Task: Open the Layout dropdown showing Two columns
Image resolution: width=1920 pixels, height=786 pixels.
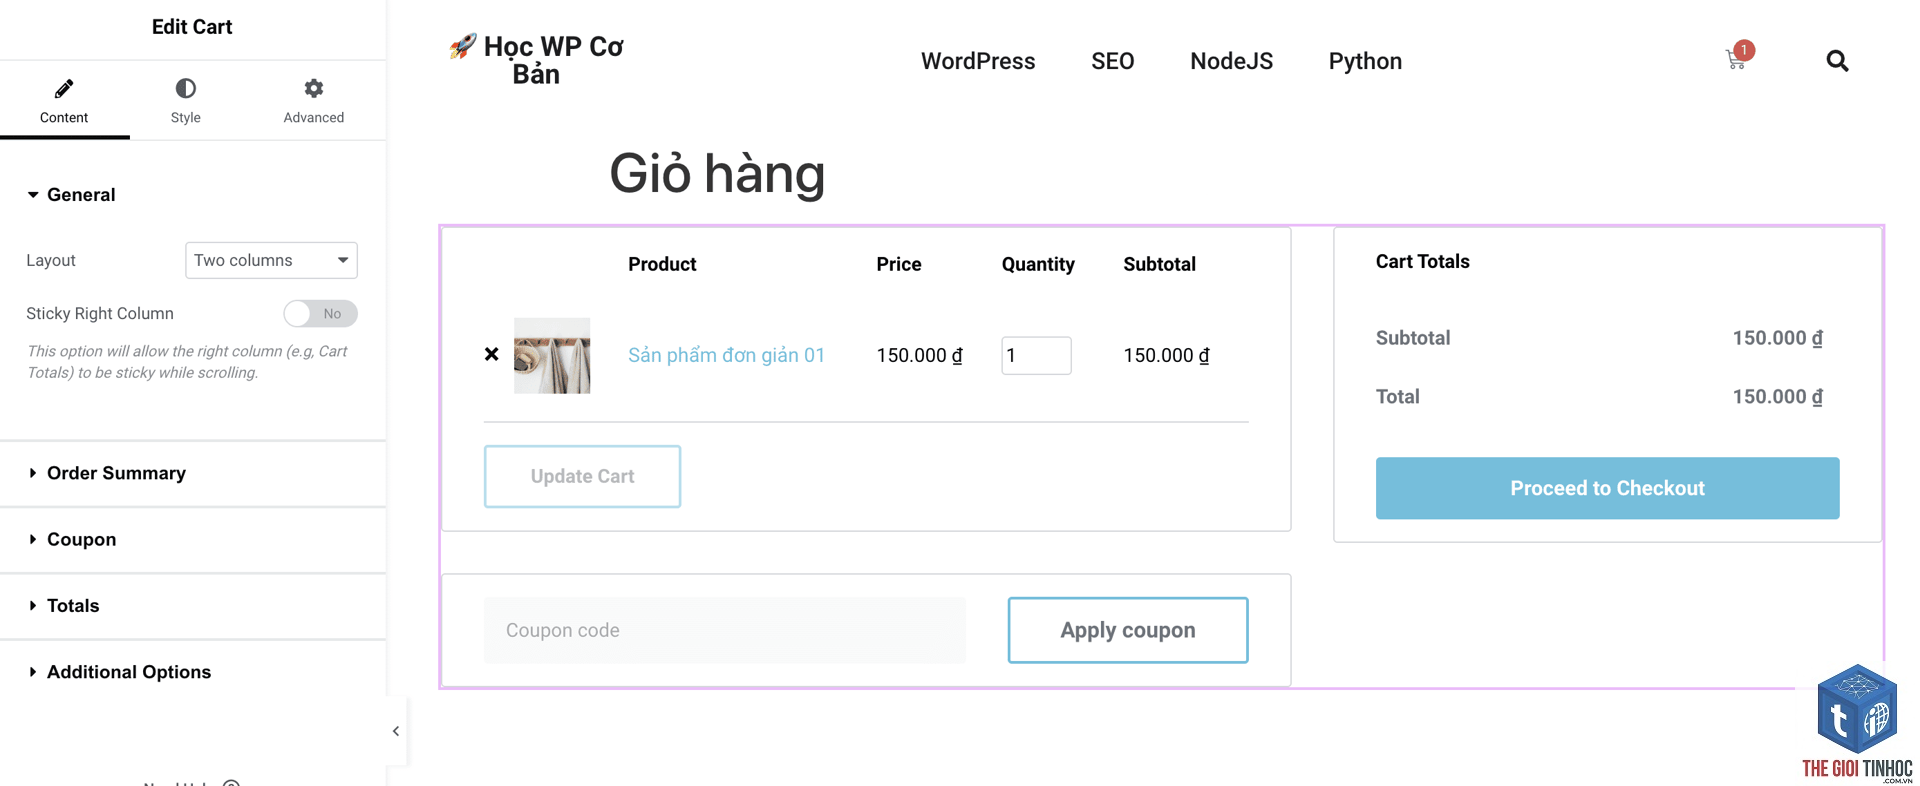Action: (x=271, y=260)
